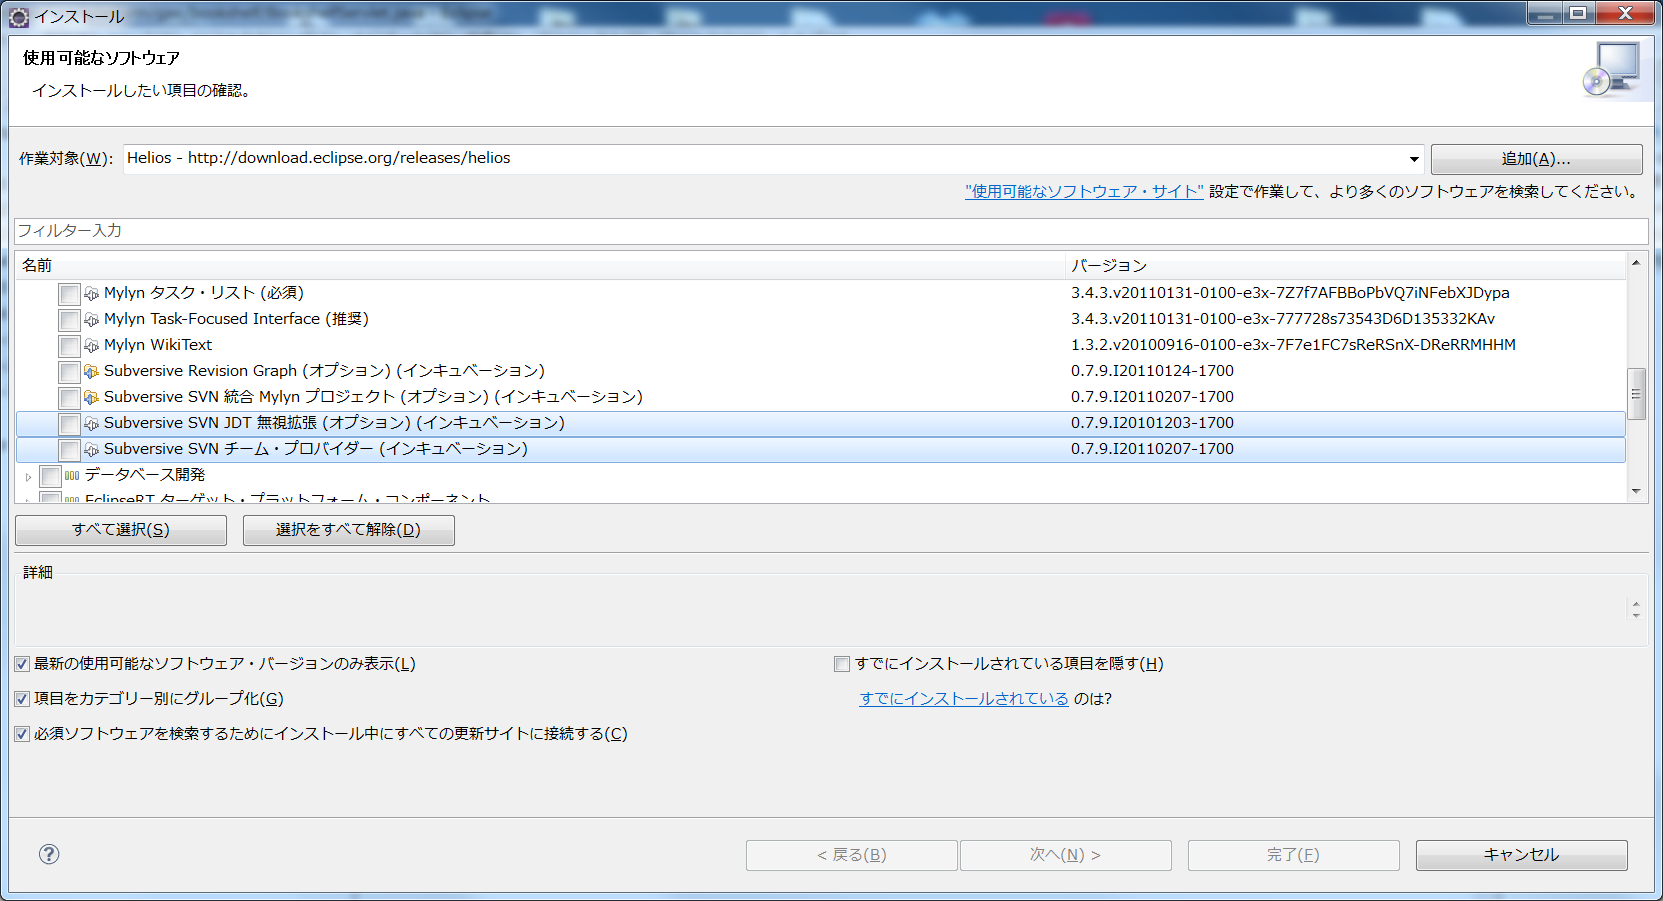This screenshot has width=1663, height=901.
Task: Expand the データベース開発 category
Action: (x=28, y=476)
